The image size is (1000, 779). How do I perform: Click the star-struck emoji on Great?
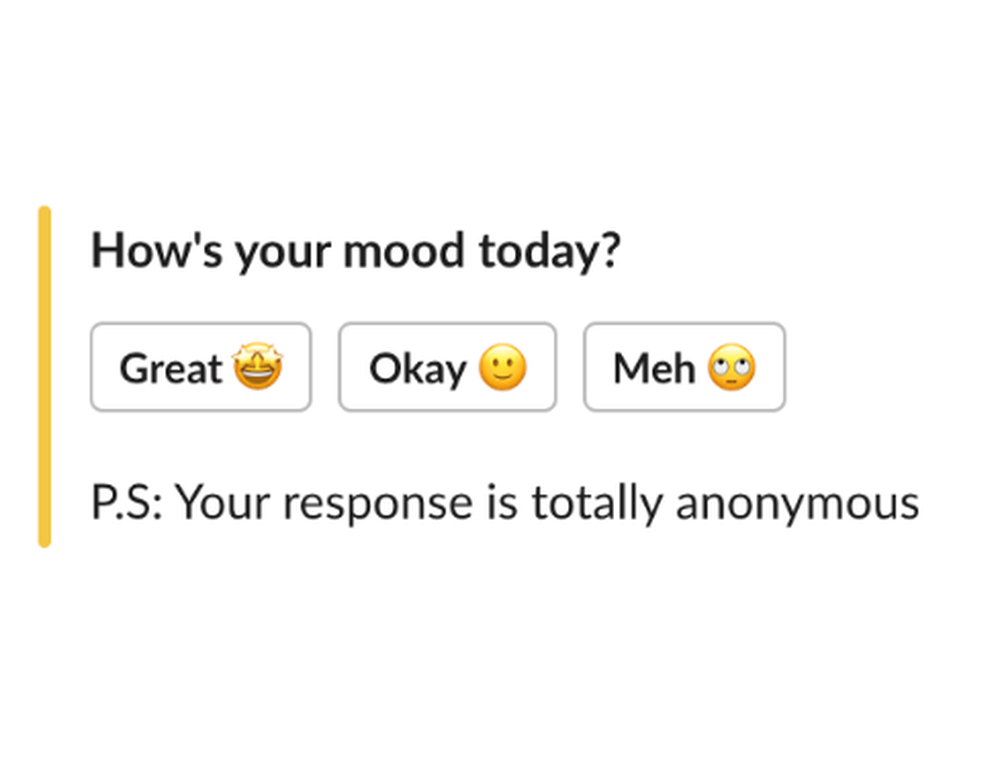coord(258,367)
